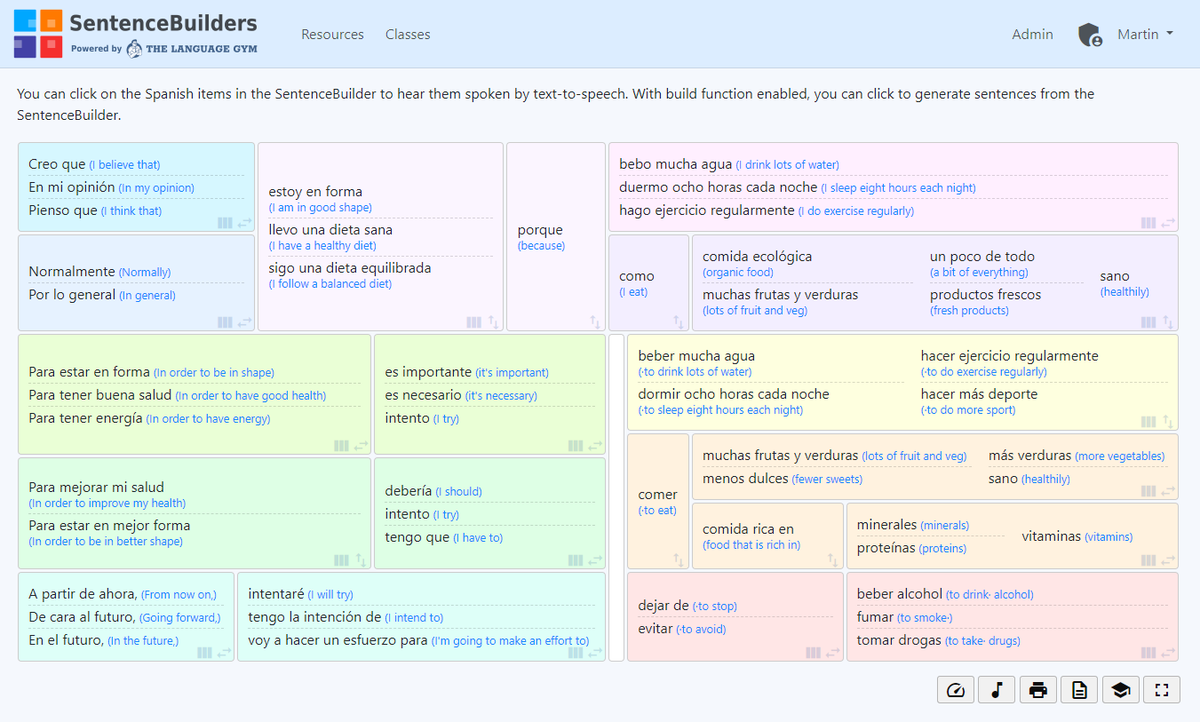Click the vertical arrows icon in the 'como' box

[679, 322]
